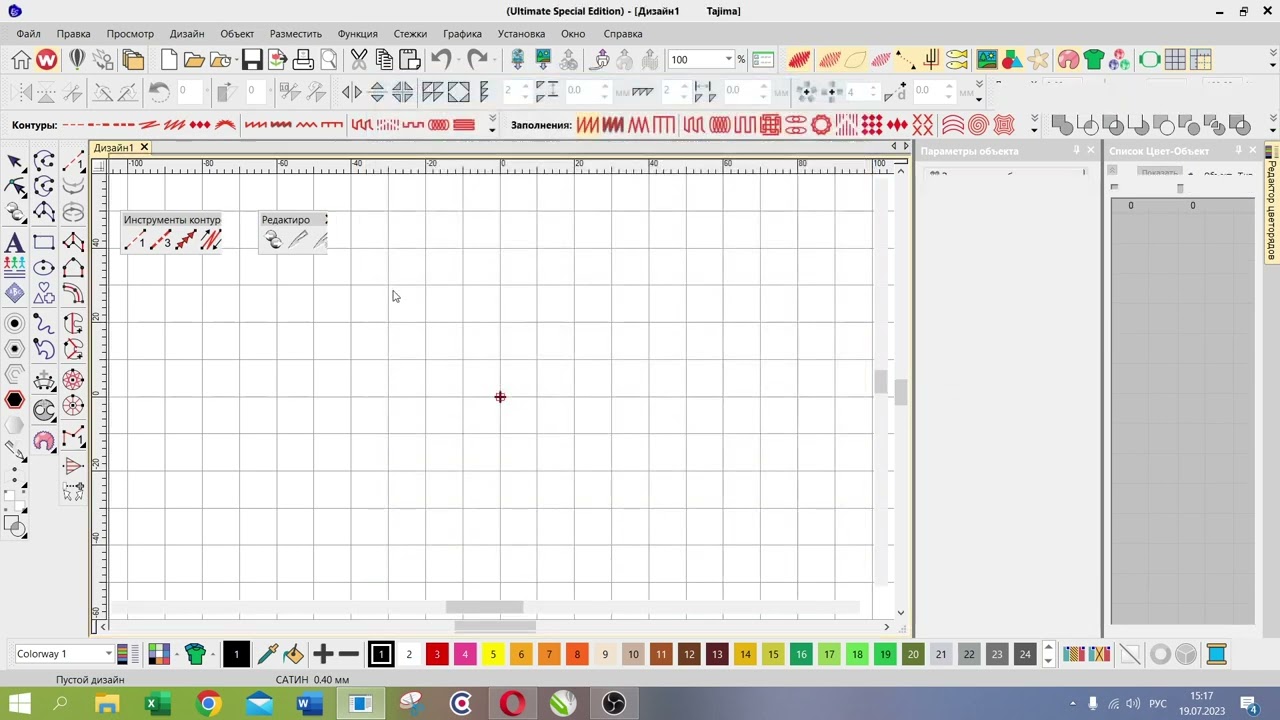Select the Lettering tool (letter A)
Image resolution: width=1280 pixels, height=720 pixels.
pos(14,242)
